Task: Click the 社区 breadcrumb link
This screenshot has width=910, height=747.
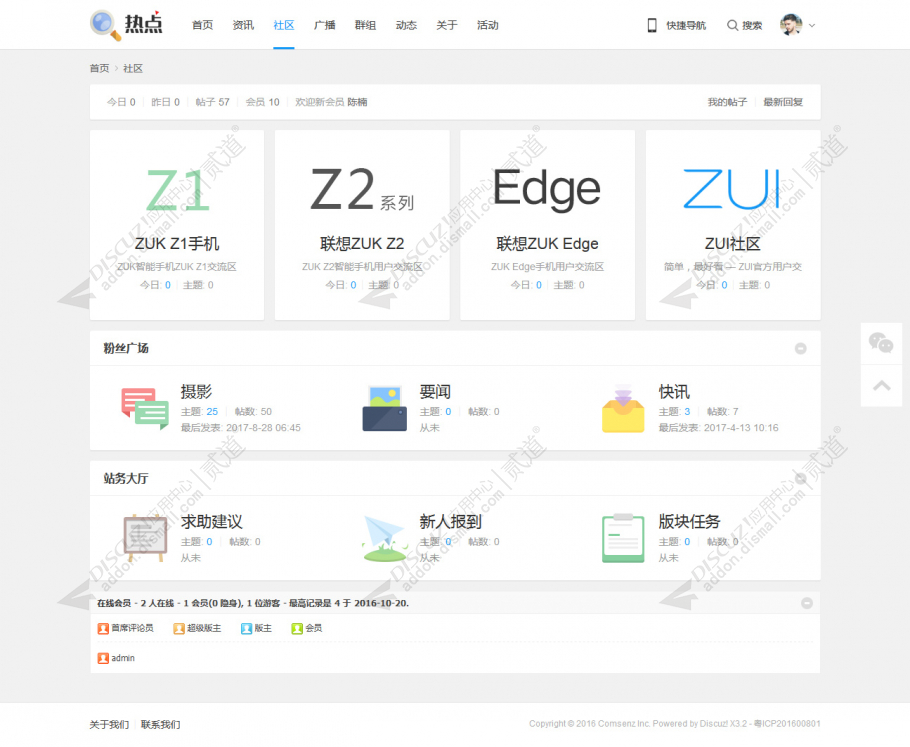Action: tap(133, 68)
